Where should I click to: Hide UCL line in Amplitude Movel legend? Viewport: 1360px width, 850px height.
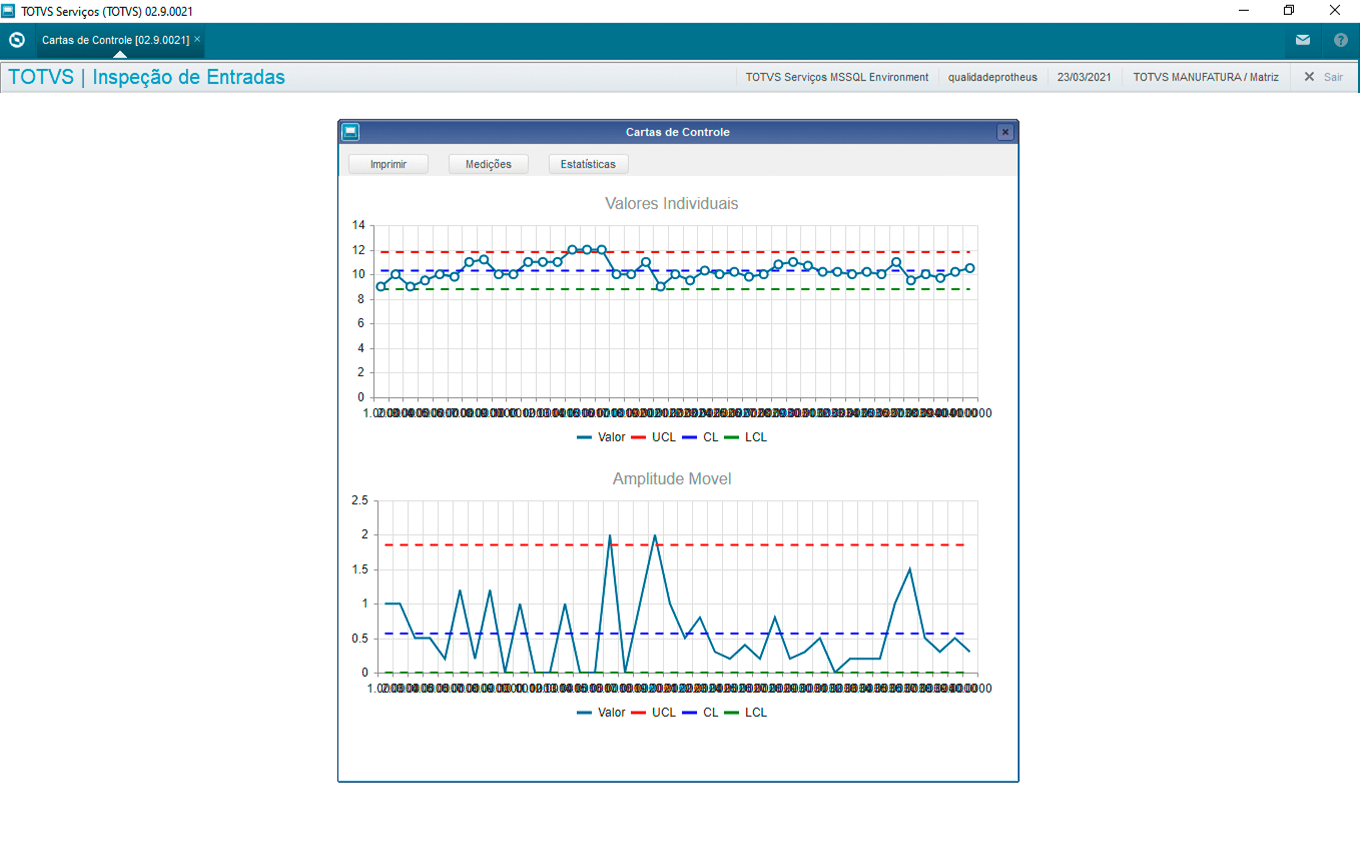663,713
